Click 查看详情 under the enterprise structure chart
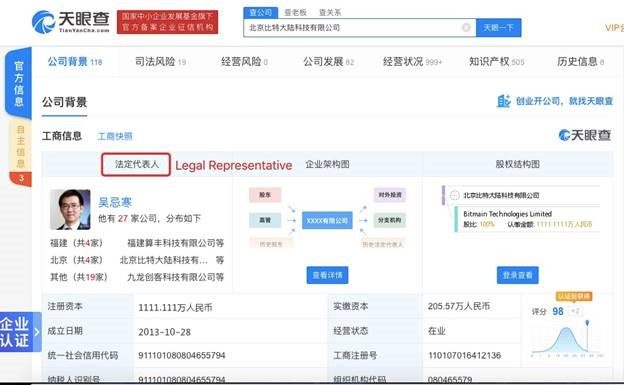The image size is (624, 385). (x=328, y=275)
